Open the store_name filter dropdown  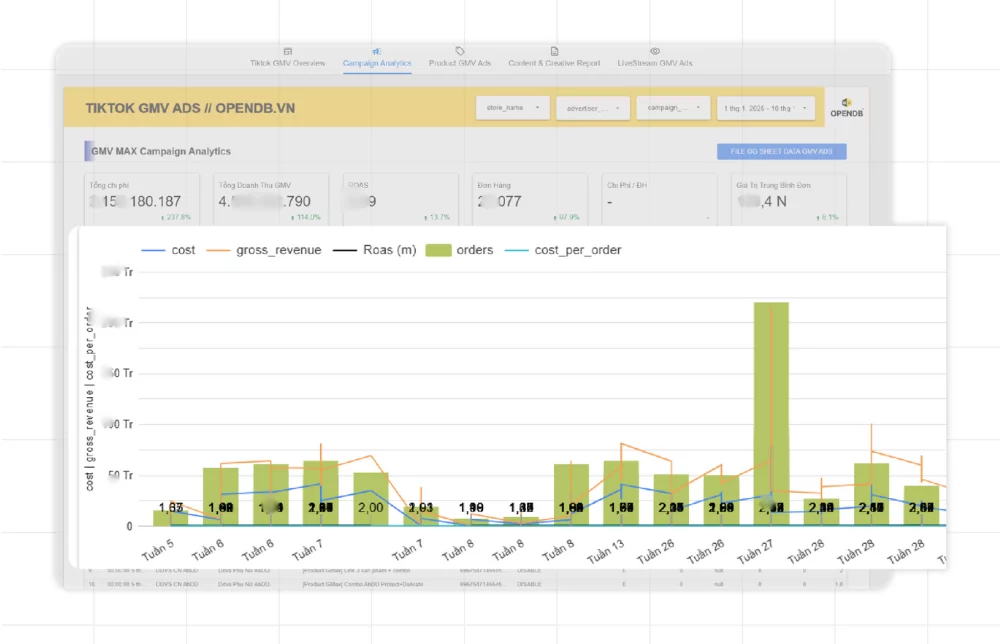512,108
